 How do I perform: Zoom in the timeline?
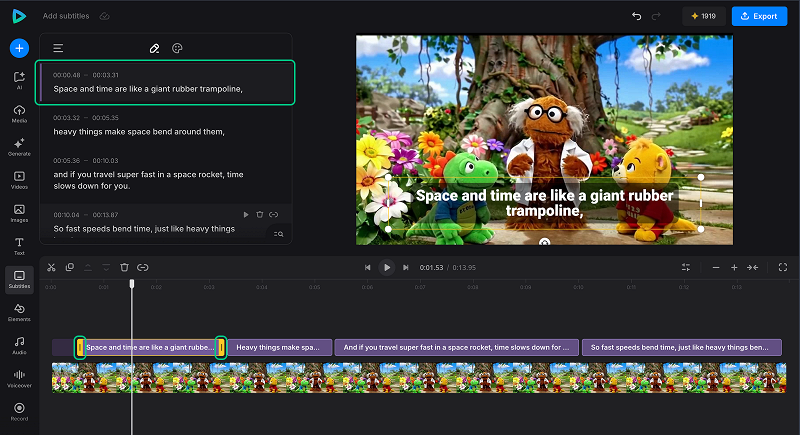(x=734, y=267)
